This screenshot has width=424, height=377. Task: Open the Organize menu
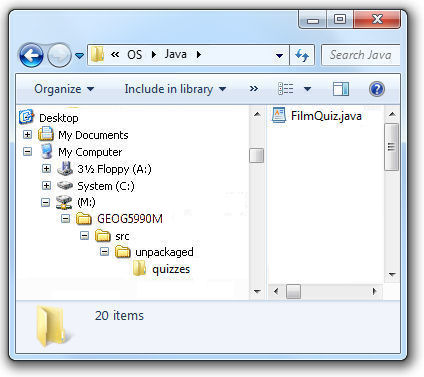(x=64, y=89)
